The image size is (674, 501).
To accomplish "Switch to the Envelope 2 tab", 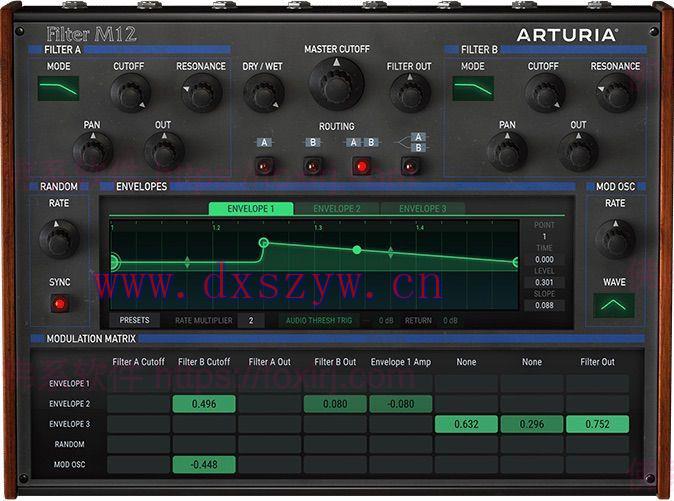I will (337, 209).
